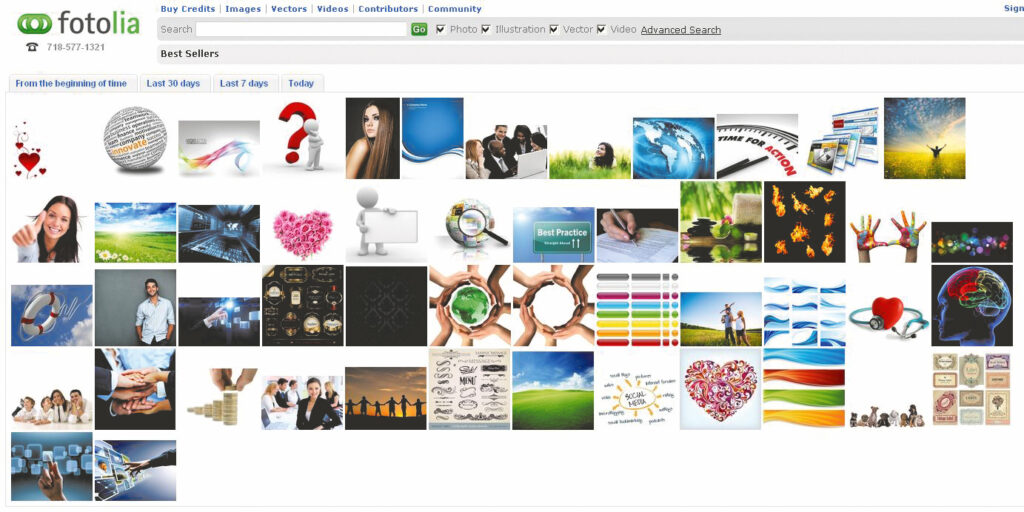This screenshot has height=512, width=1024.
Task: Select the Innovate word sphere thumbnail
Action: (x=135, y=141)
